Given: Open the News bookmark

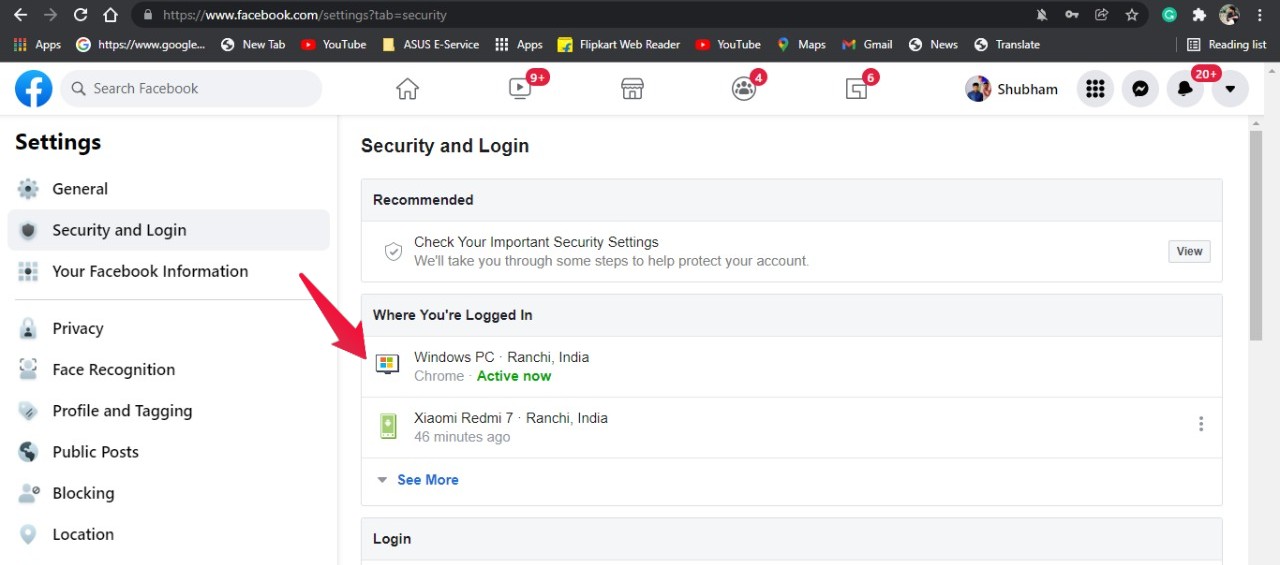Looking at the screenshot, I should pyautogui.click(x=932, y=44).
